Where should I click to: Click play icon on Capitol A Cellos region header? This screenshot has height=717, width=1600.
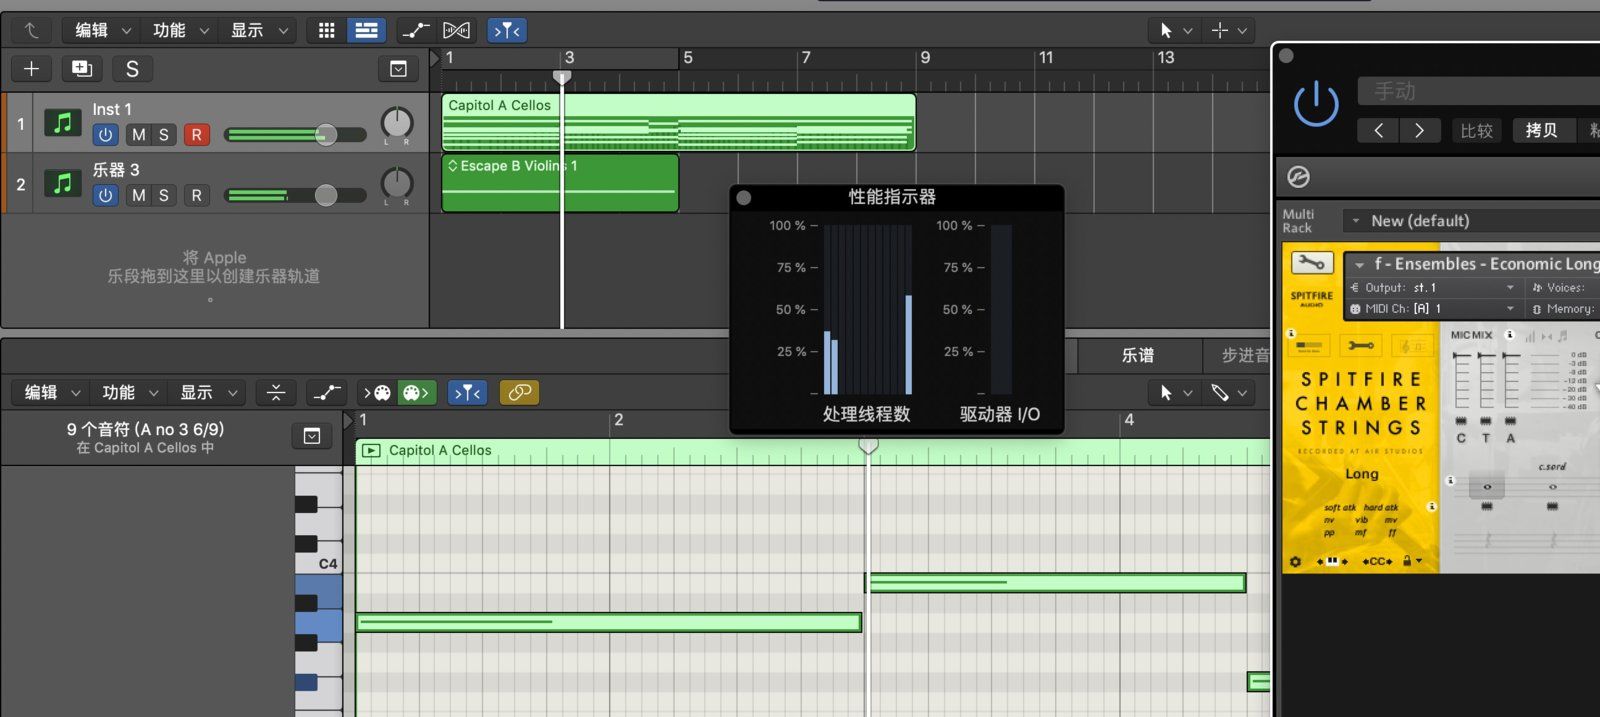371,451
